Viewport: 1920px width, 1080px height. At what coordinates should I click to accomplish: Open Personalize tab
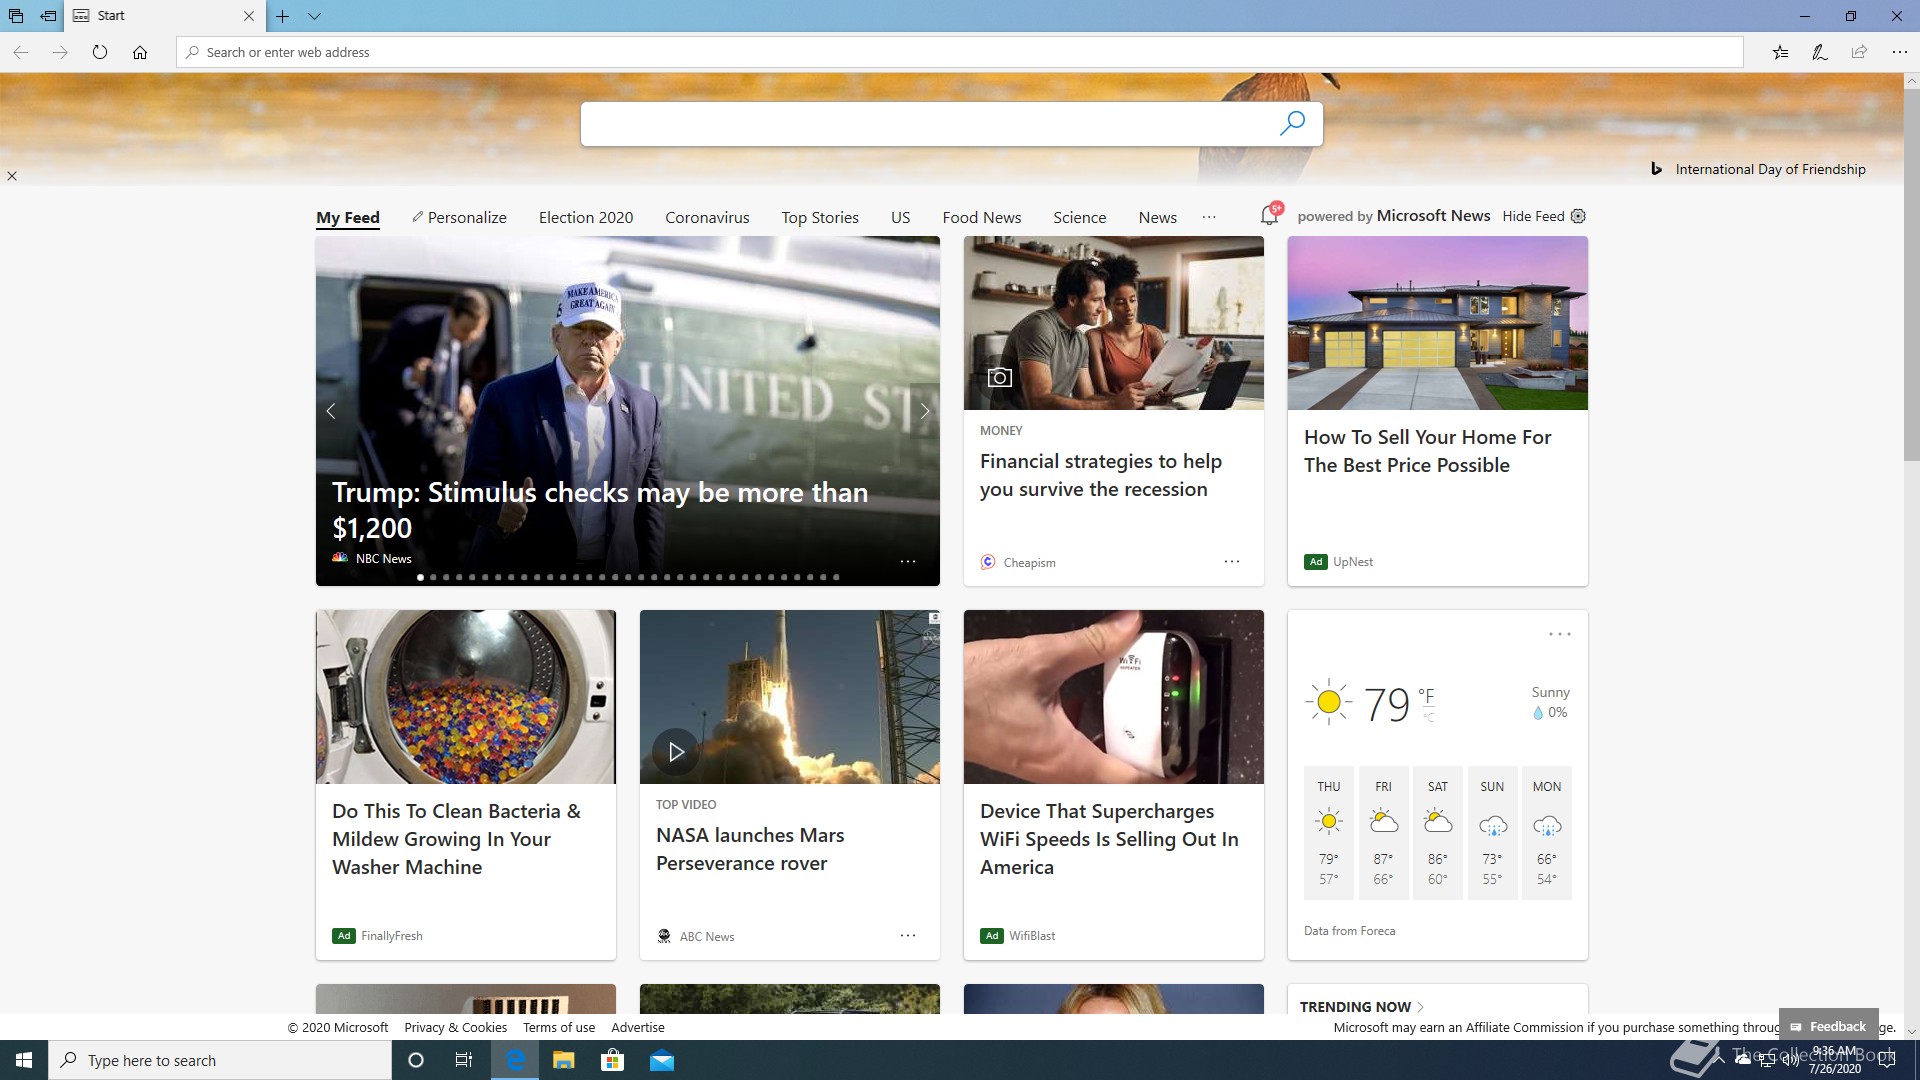click(459, 217)
